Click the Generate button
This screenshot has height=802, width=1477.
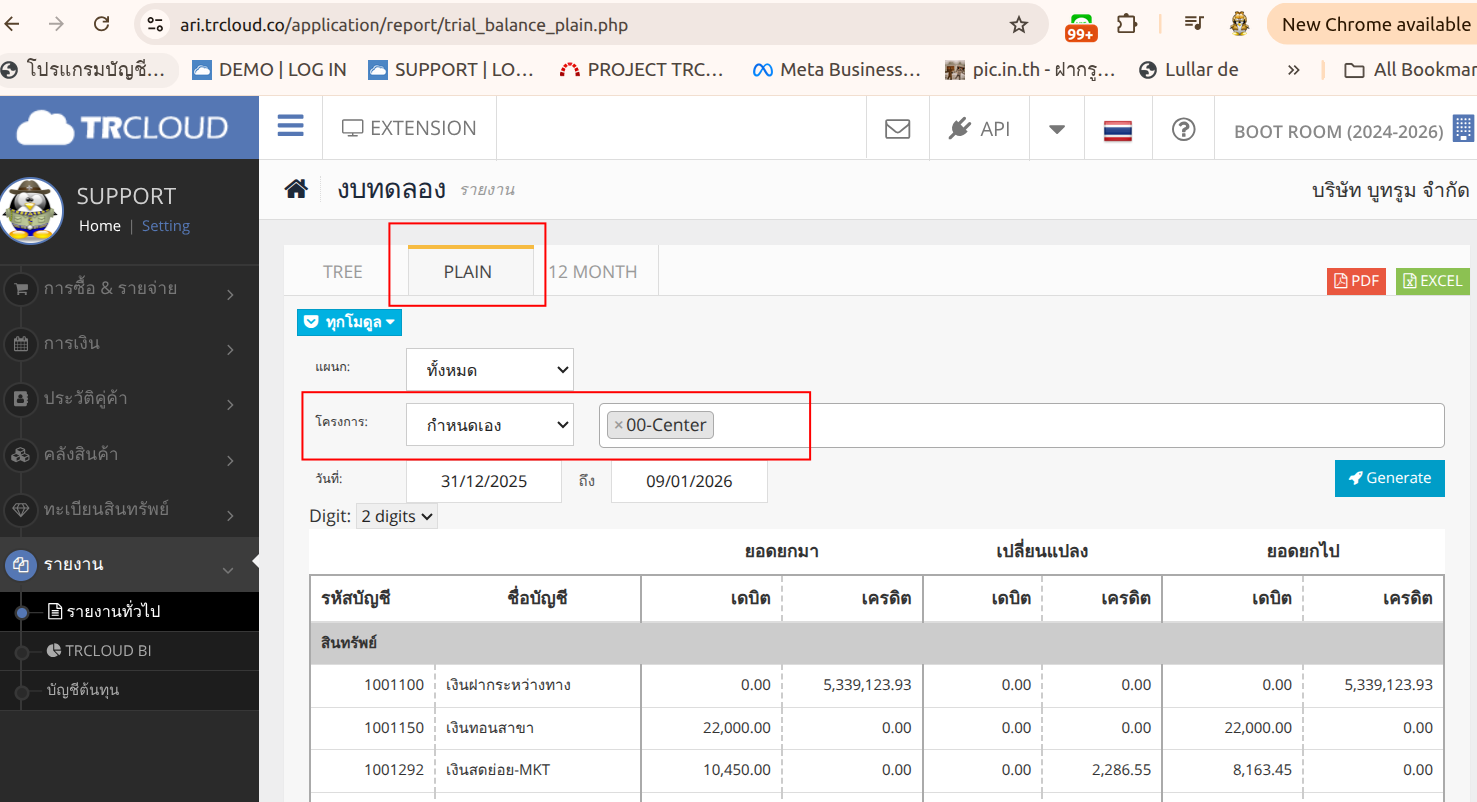coord(1389,478)
